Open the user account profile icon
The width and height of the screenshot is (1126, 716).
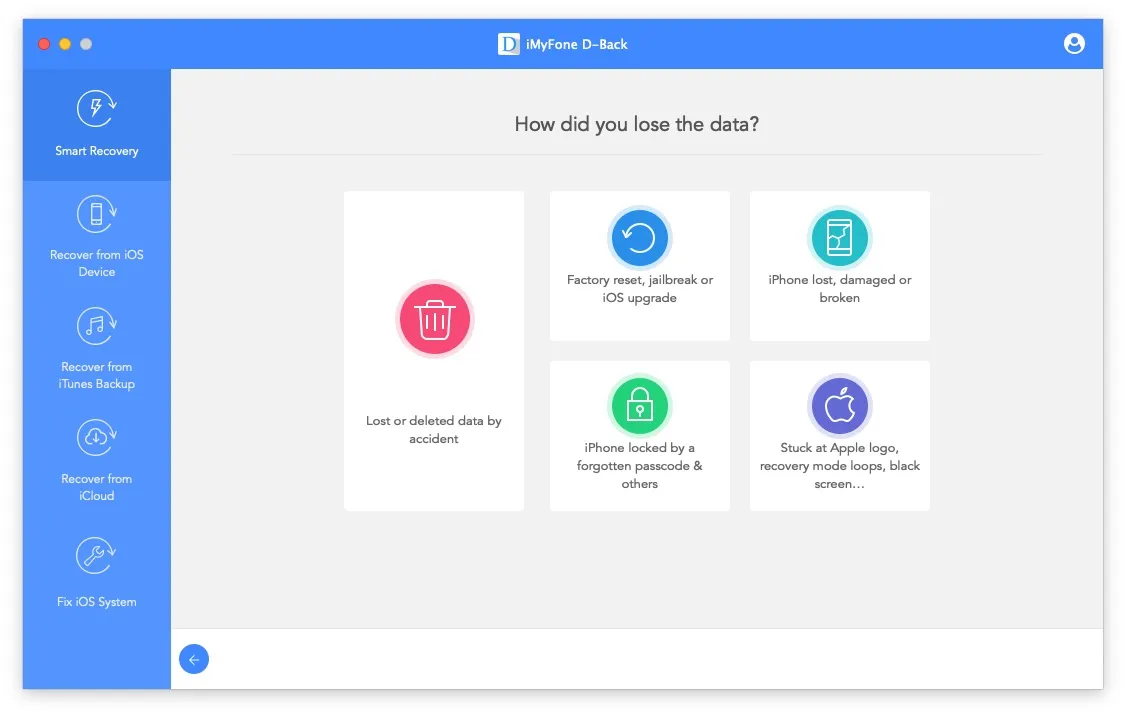point(1074,44)
